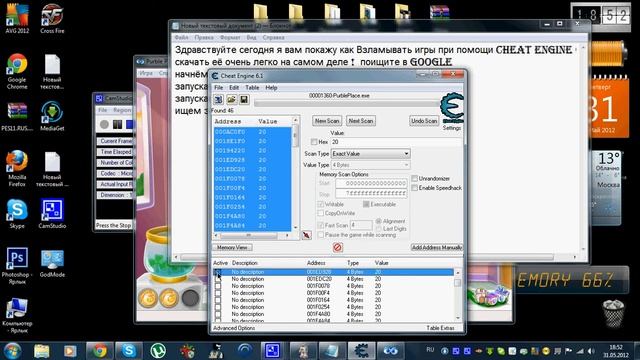
Task: Select Google Chrome desktop icon
Action: click(17, 71)
